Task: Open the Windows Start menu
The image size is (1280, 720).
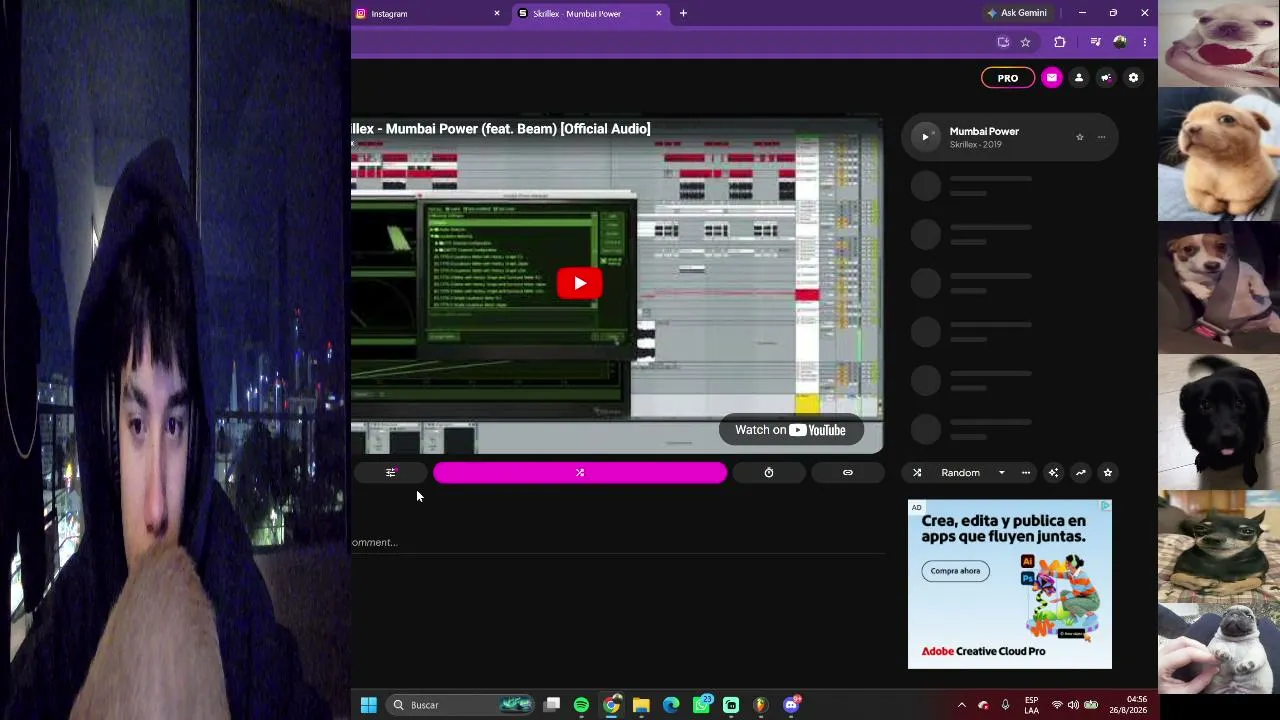Action: [x=369, y=705]
